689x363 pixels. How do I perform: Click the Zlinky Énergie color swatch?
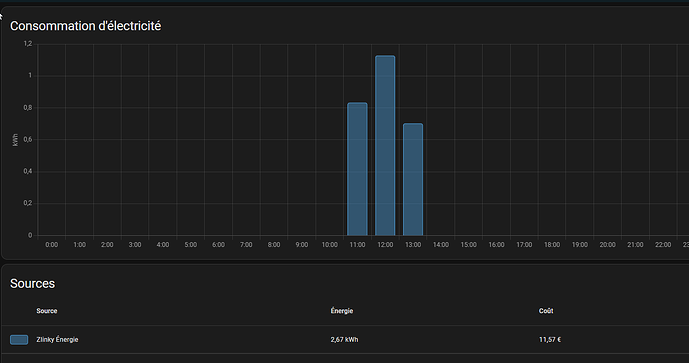(19, 340)
